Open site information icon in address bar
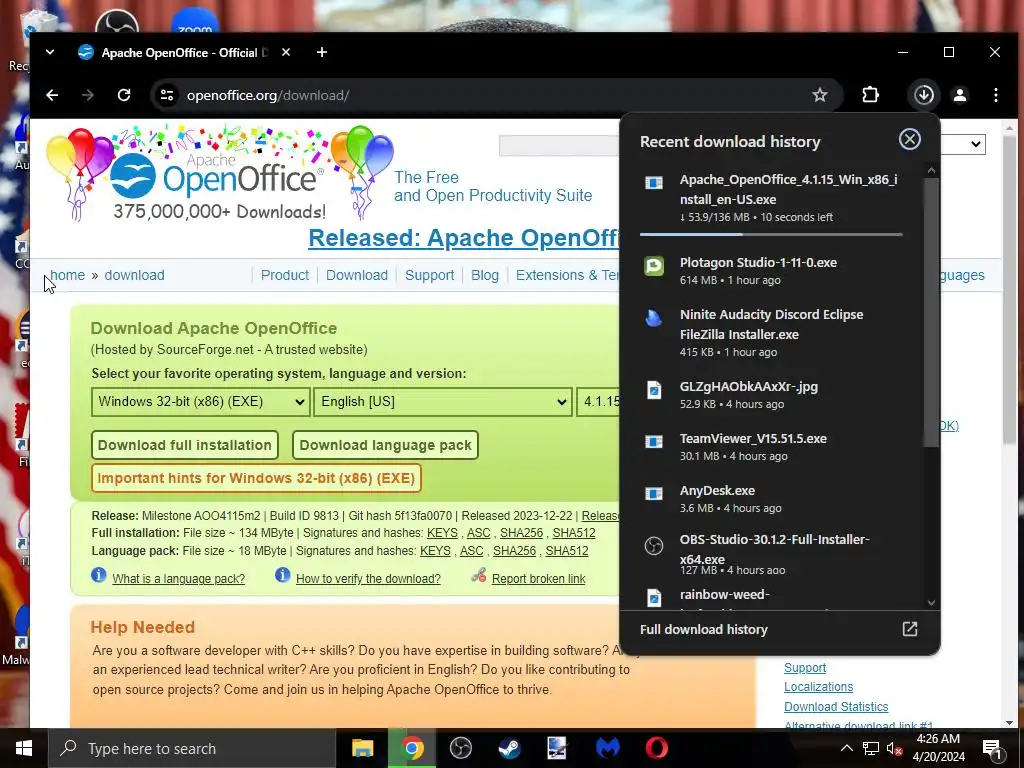The image size is (1024, 768). coord(167,95)
